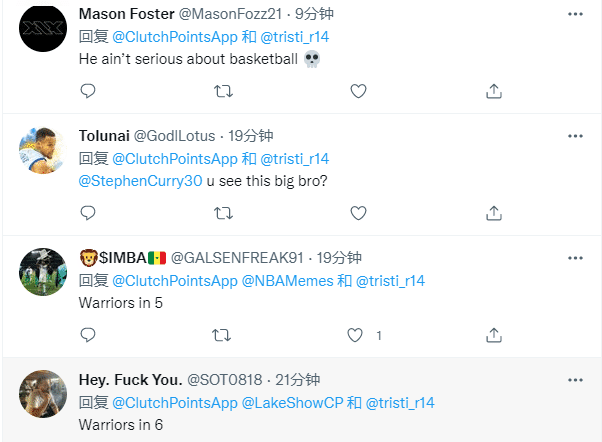Image resolution: width=602 pixels, height=442 pixels.
Task: Reply to Mason Foster's tweet
Action: click(x=88, y=91)
